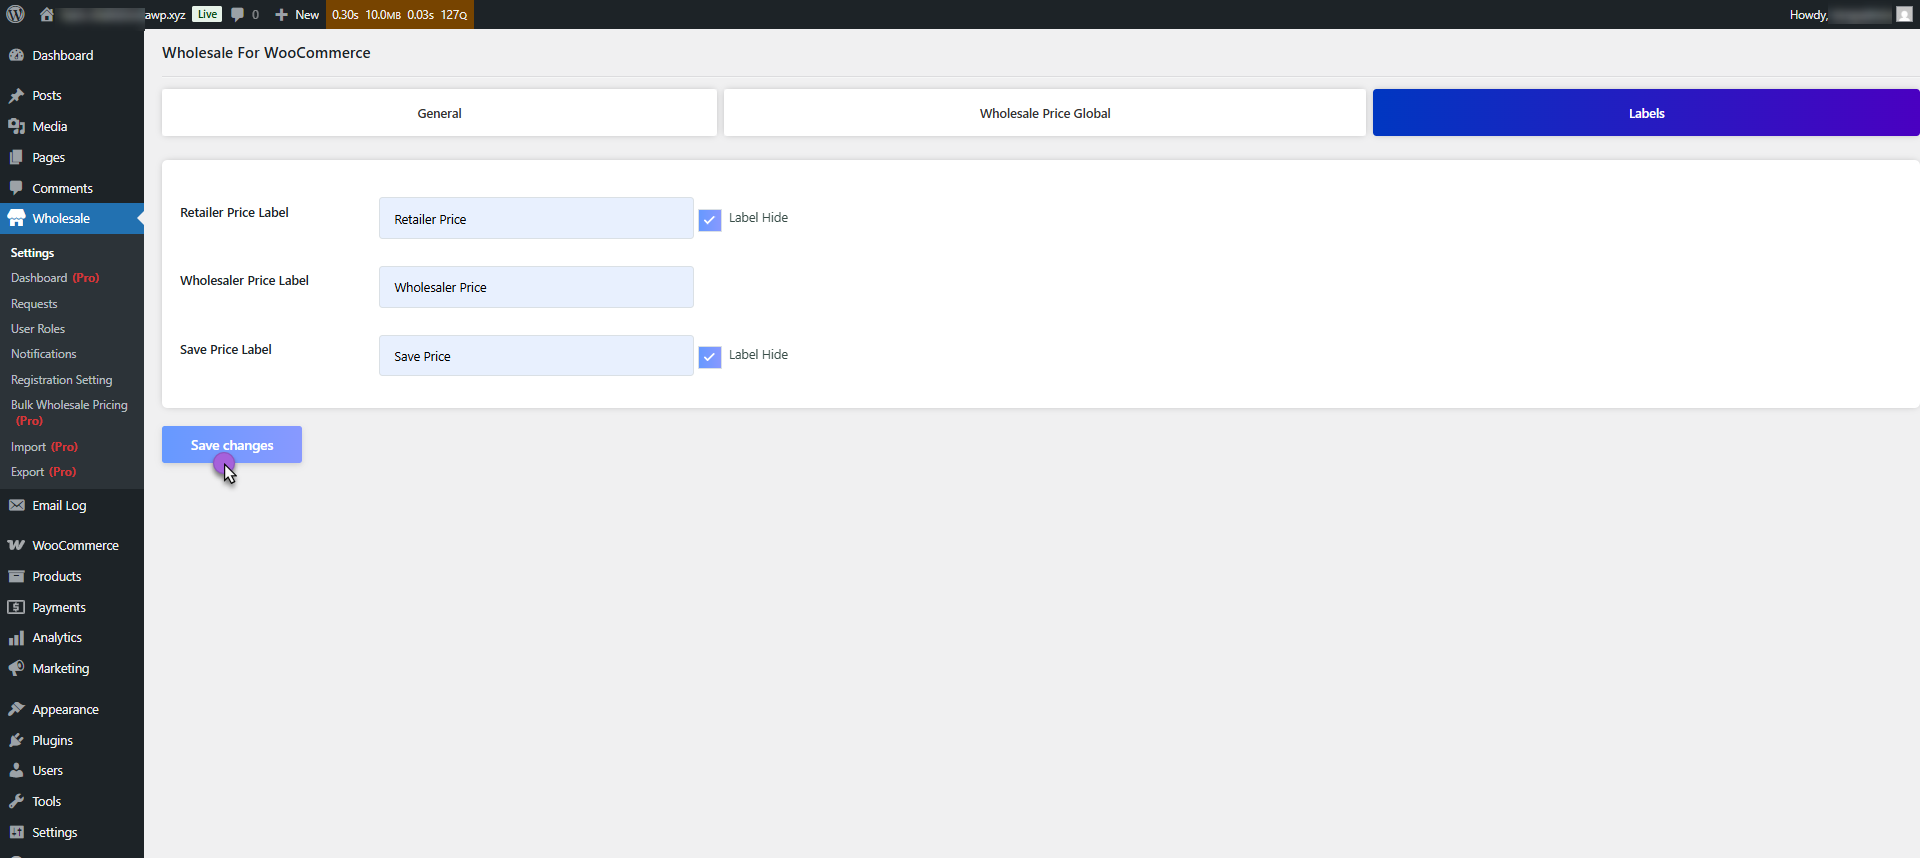1920x858 pixels.
Task: Click the Settings sliders icon in sidebar
Action: click(16, 833)
